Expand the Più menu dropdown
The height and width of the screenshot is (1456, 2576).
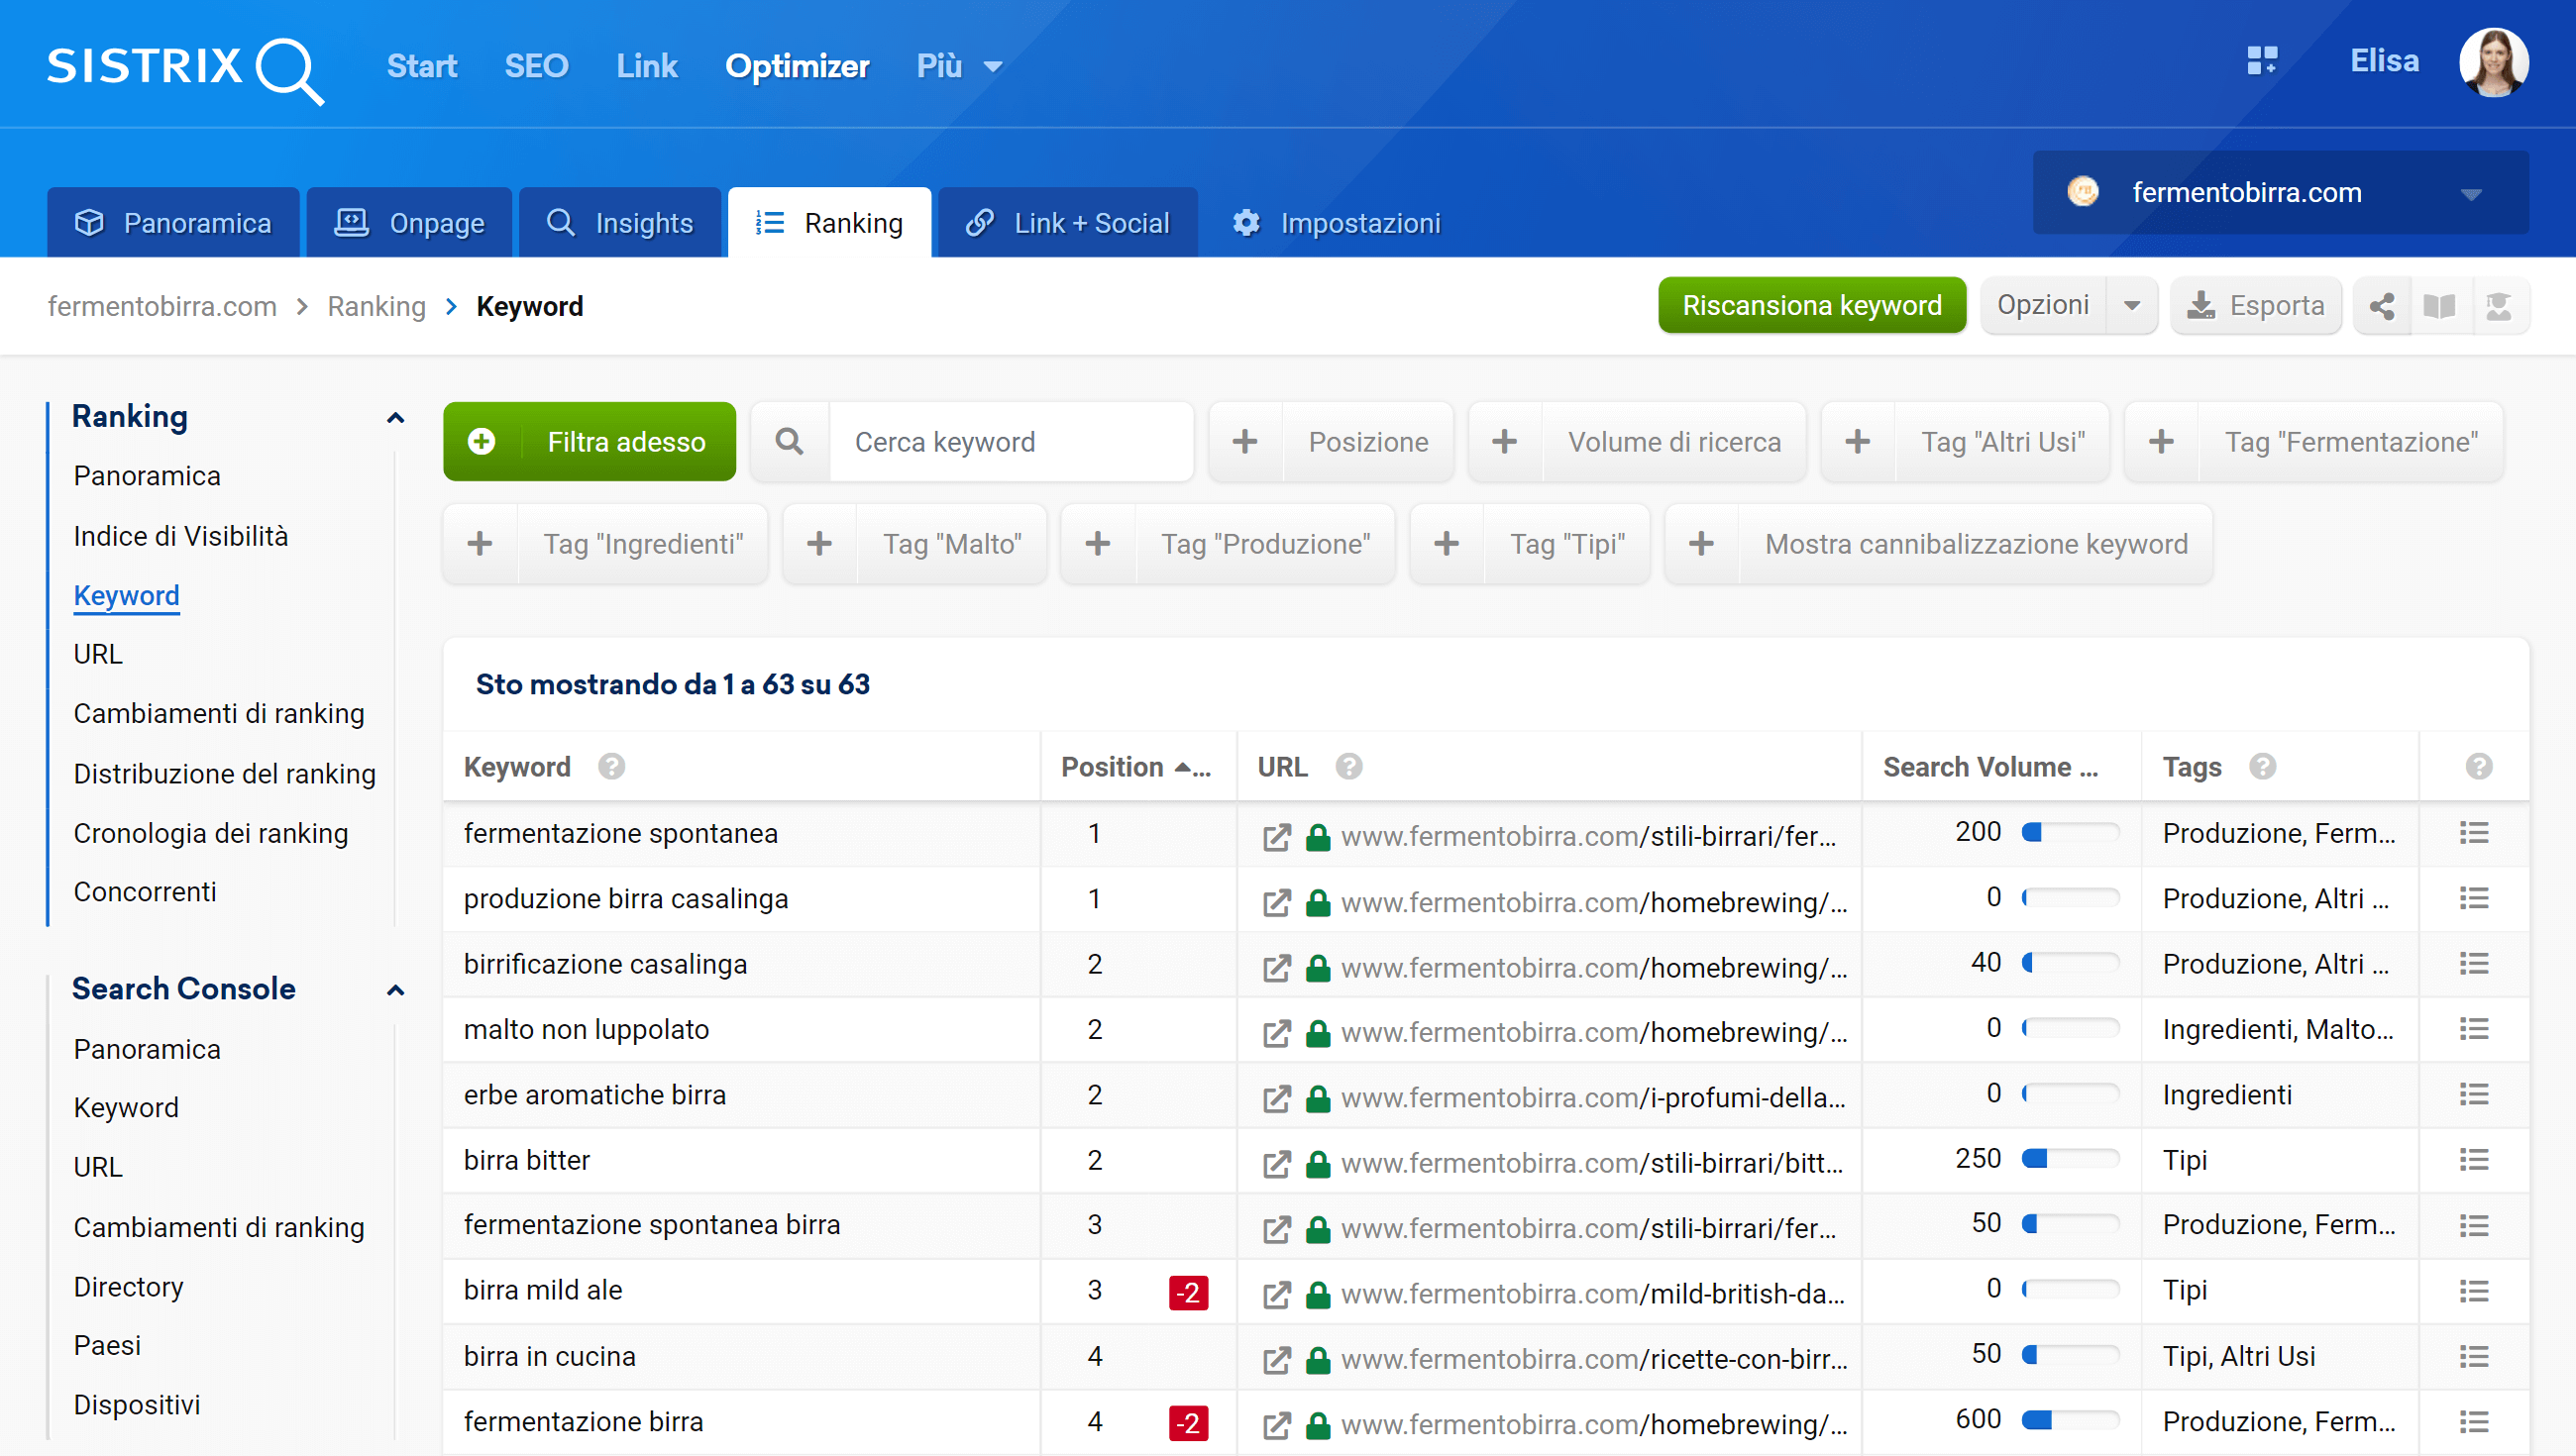(x=959, y=67)
